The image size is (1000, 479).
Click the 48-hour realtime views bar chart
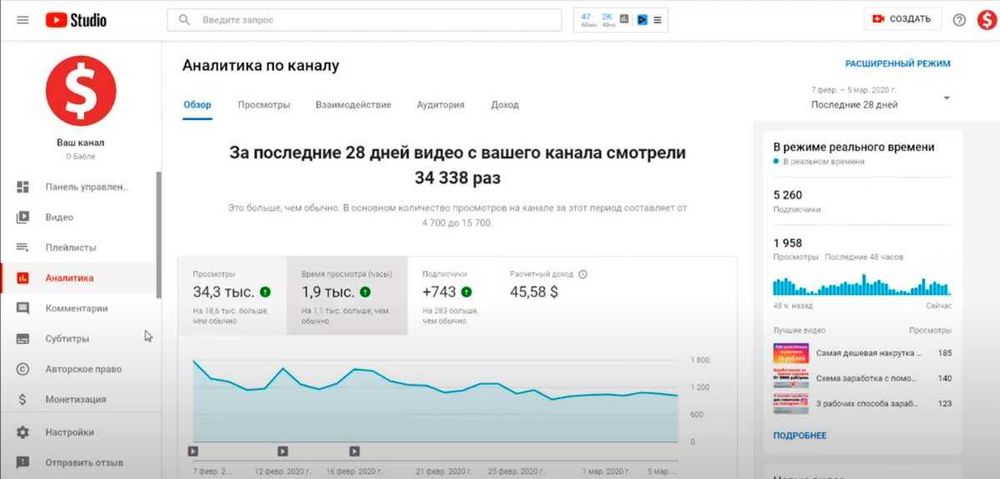(862, 284)
